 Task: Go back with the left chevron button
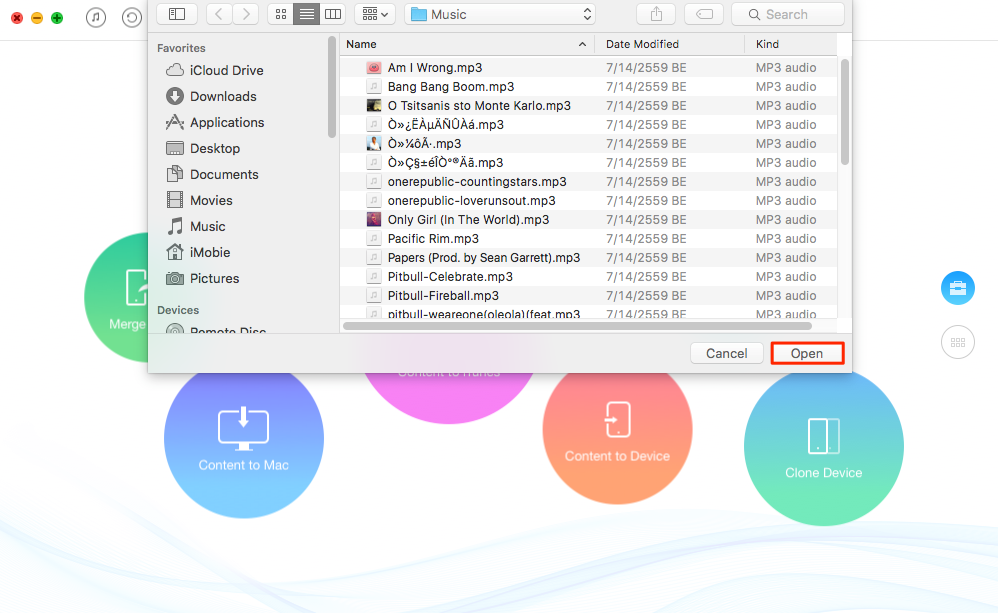218,14
